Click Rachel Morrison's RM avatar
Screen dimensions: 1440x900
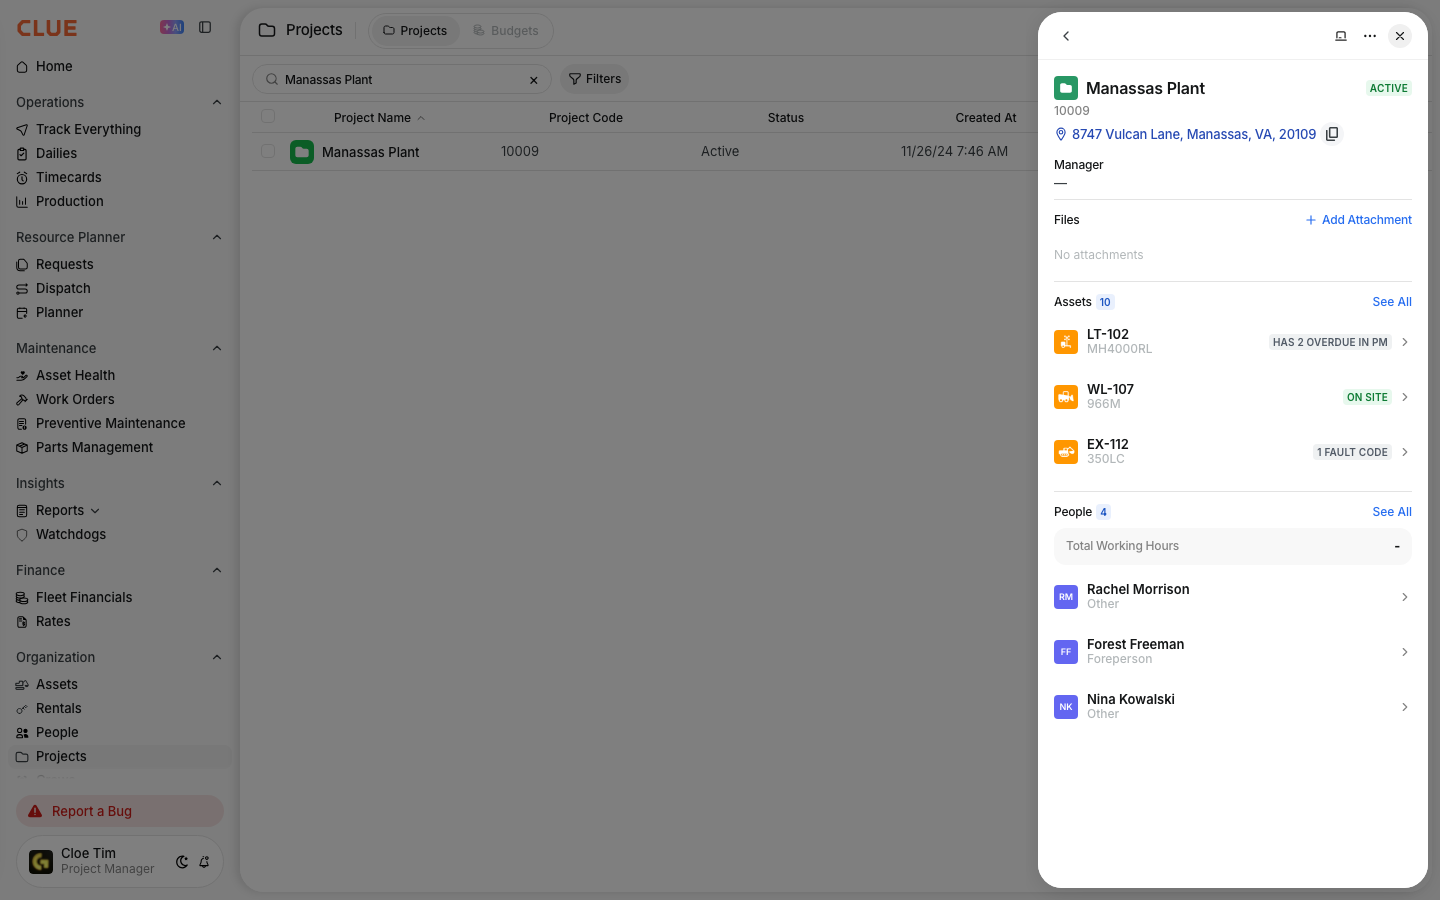point(1066,597)
